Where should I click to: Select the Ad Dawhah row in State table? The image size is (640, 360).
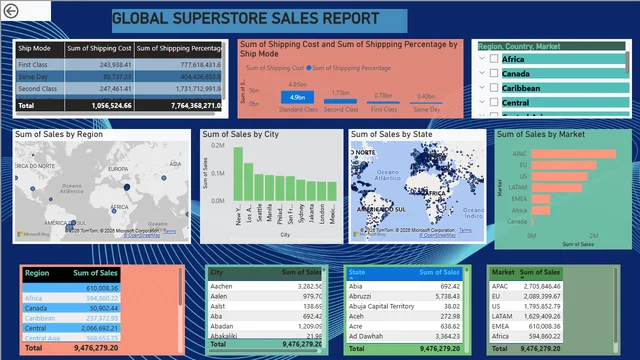pos(404,336)
